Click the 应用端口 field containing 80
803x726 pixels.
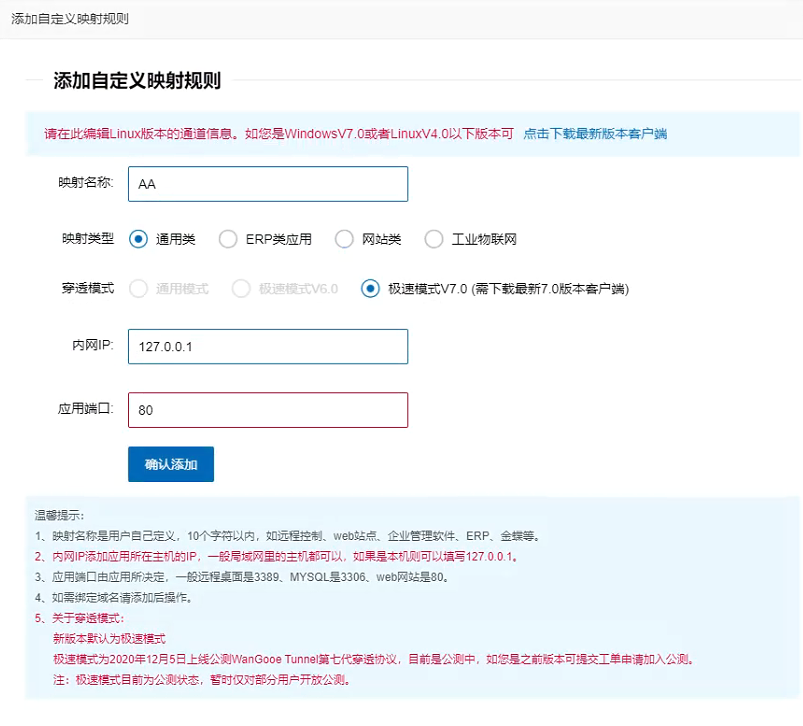[270, 410]
